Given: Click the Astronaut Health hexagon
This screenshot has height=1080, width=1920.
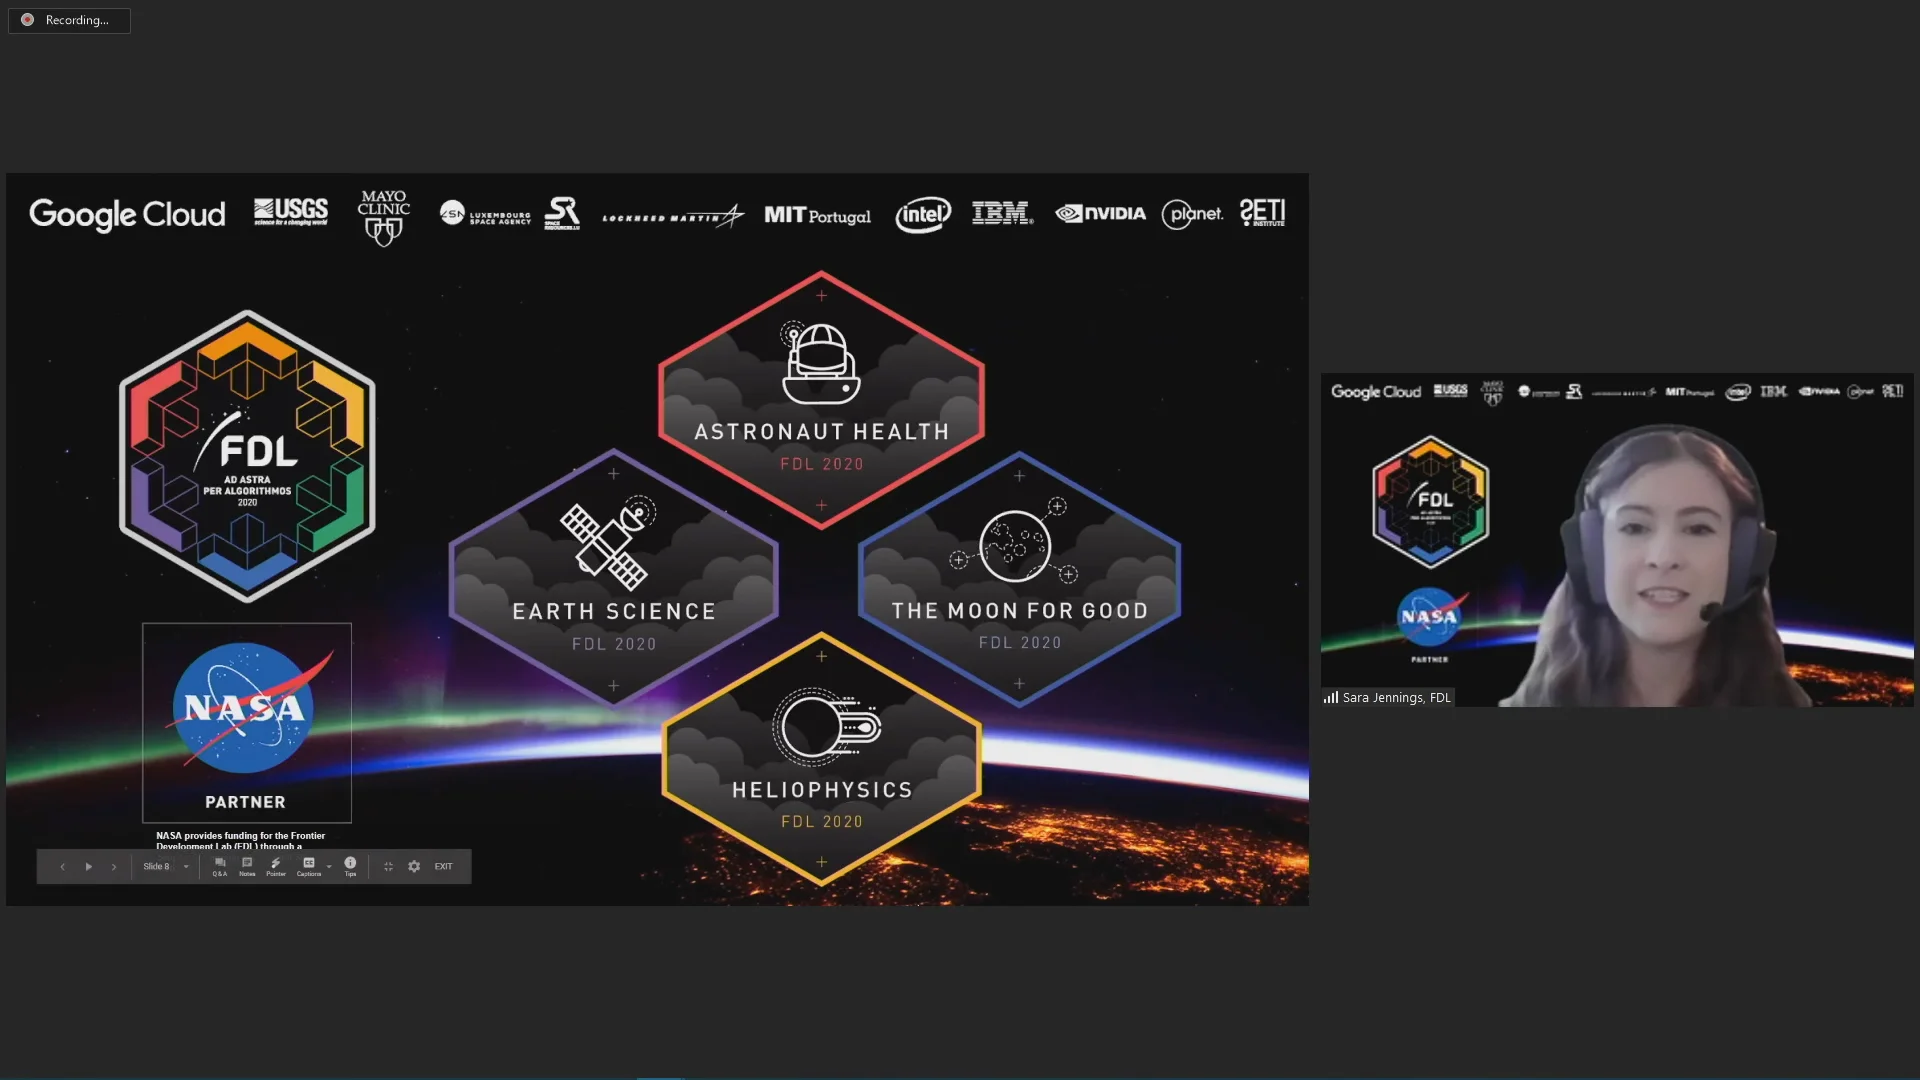Looking at the screenshot, I should click(x=821, y=400).
